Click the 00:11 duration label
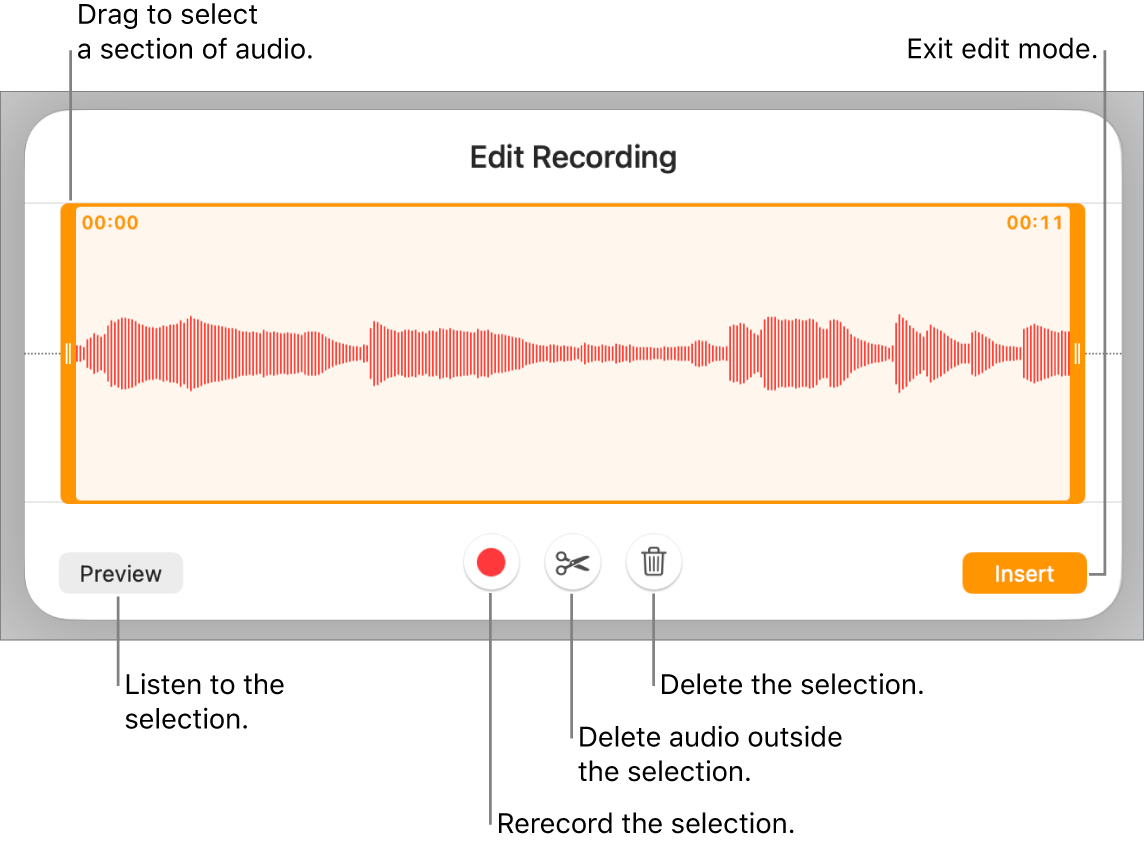This screenshot has height=843, width=1144. [x=1034, y=222]
